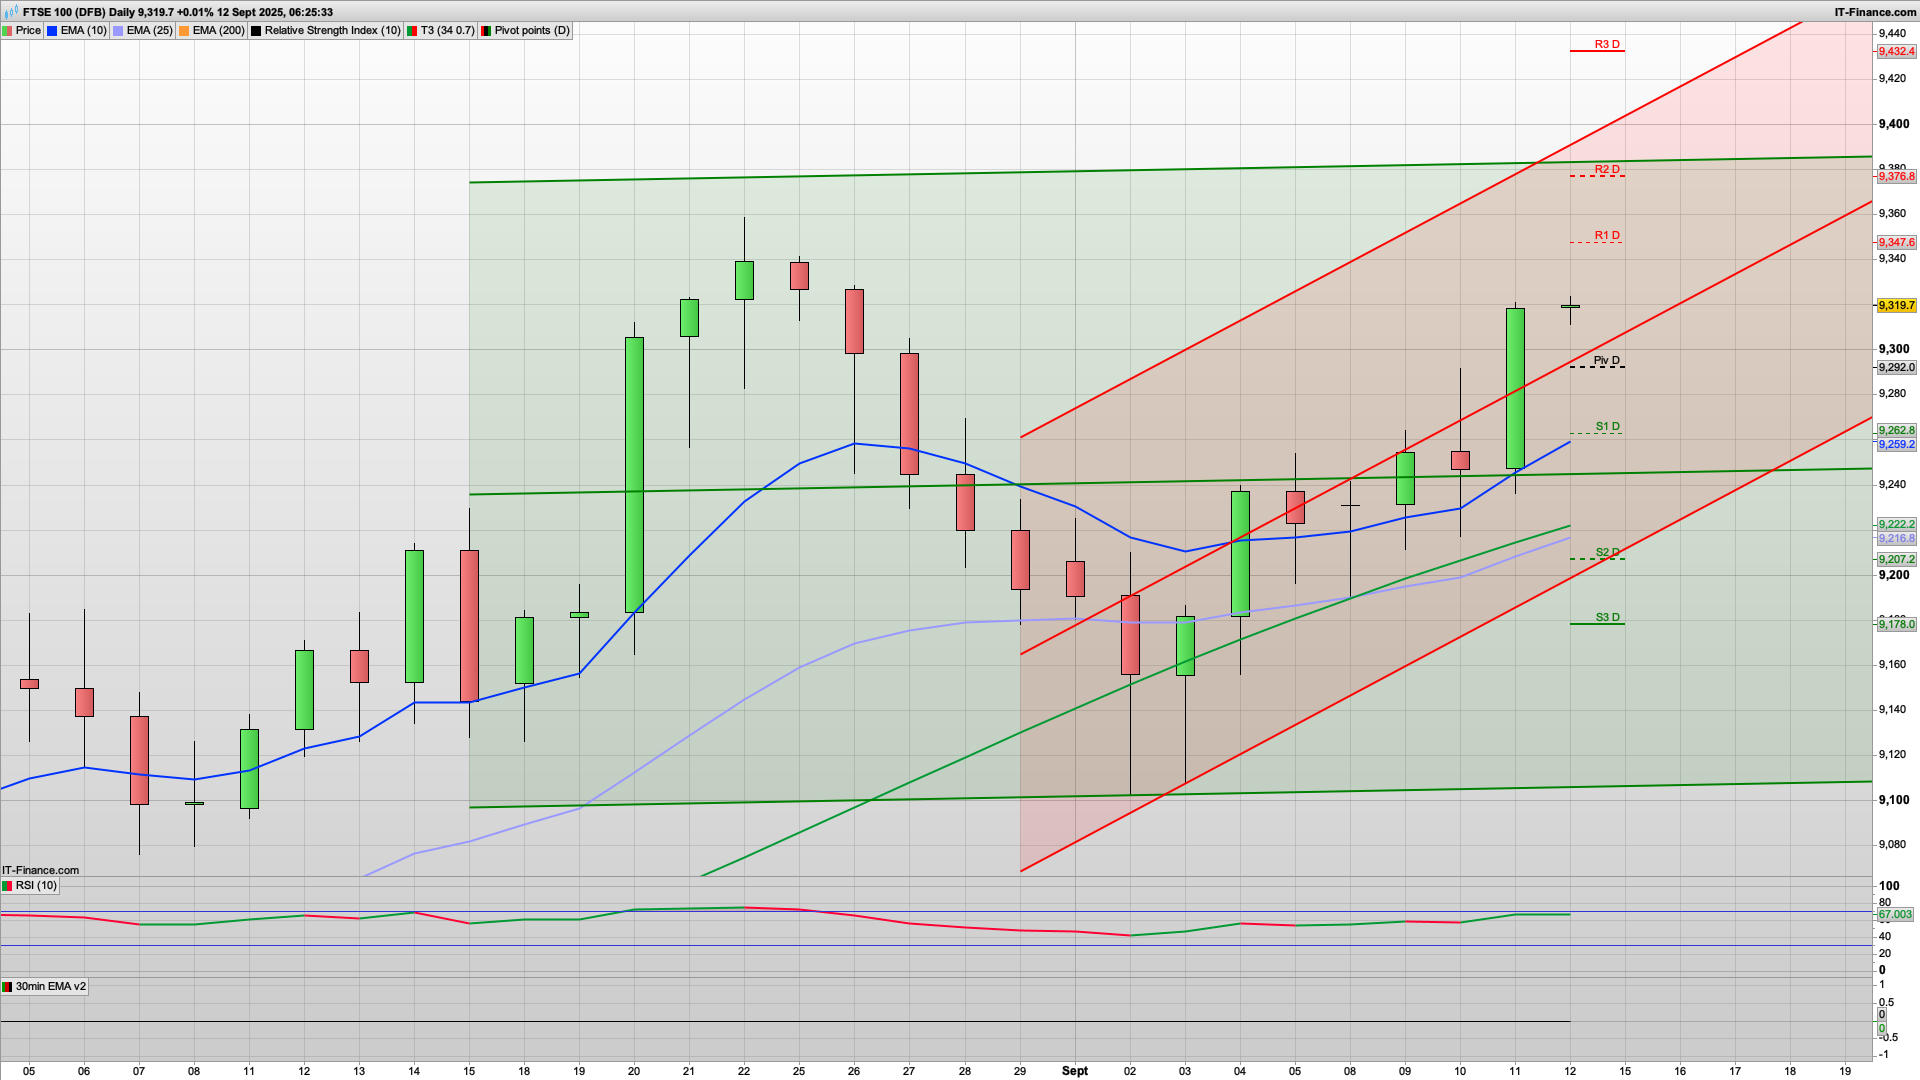Screen dimensions: 1920x1080
Task: Open the Relative Strength Index (10) legend
Action: [x=326, y=31]
